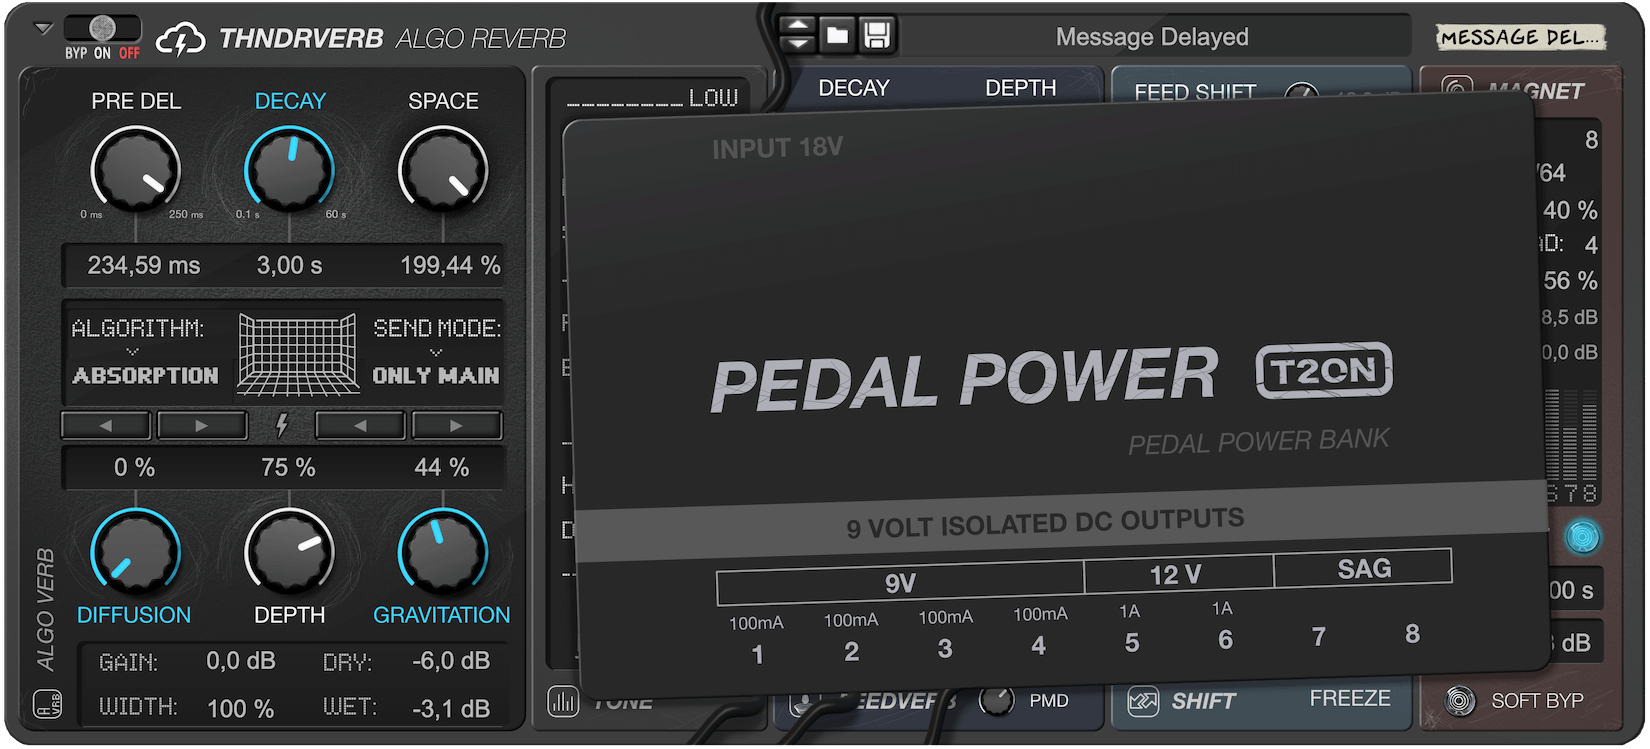Select the FEED SHIFT section header
This screenshot has height=749, width=1650.
click(x=1195, y=92)
